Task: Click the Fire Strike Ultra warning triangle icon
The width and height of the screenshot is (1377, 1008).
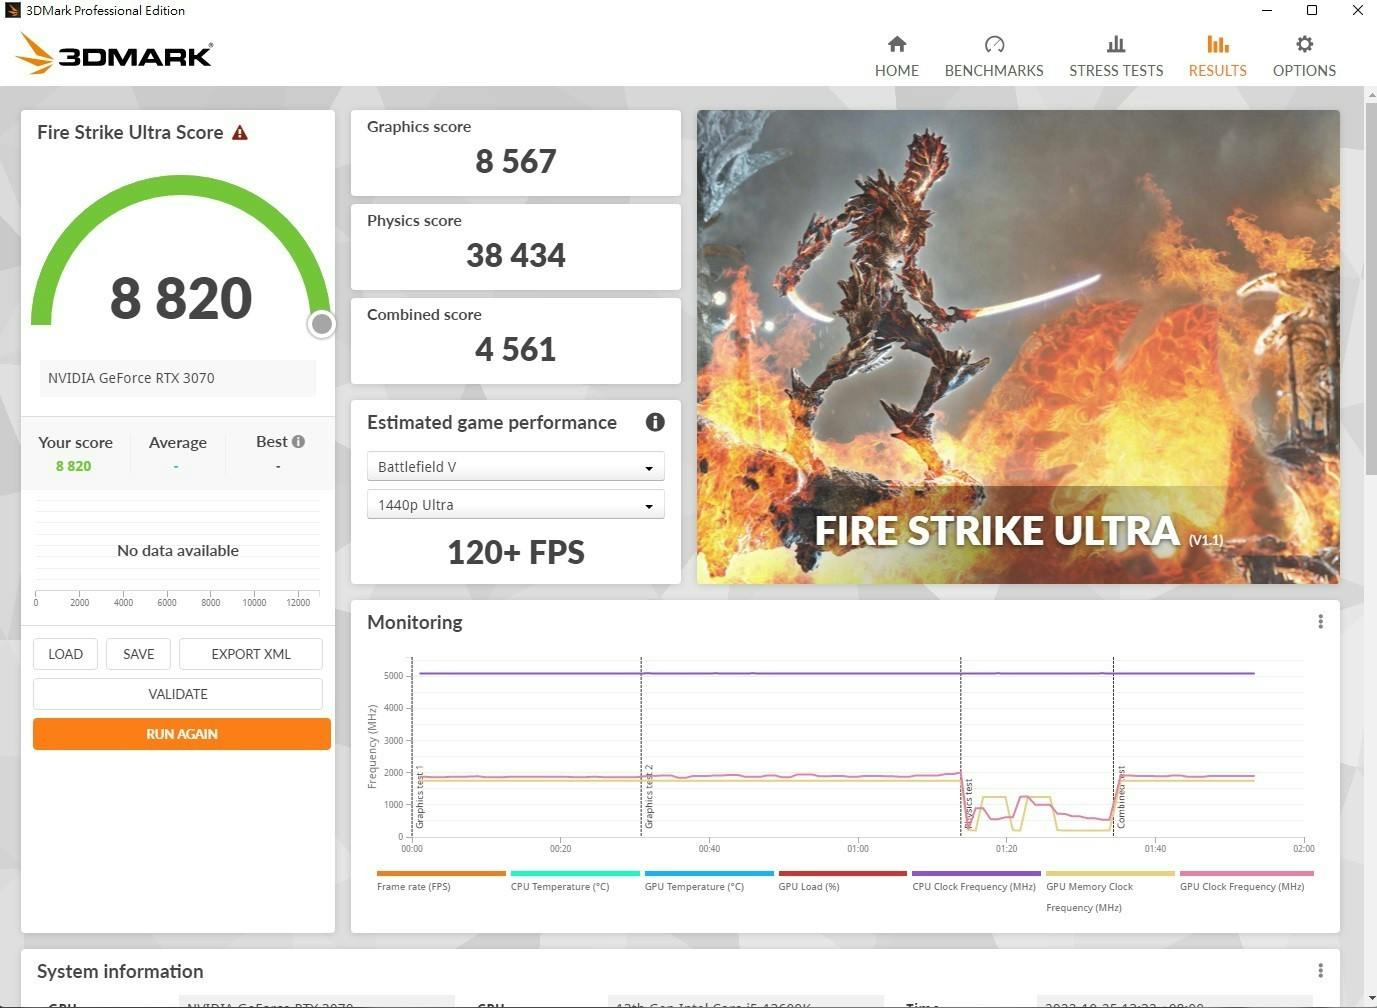Action: pyautogui.click(x=240, y=132)
